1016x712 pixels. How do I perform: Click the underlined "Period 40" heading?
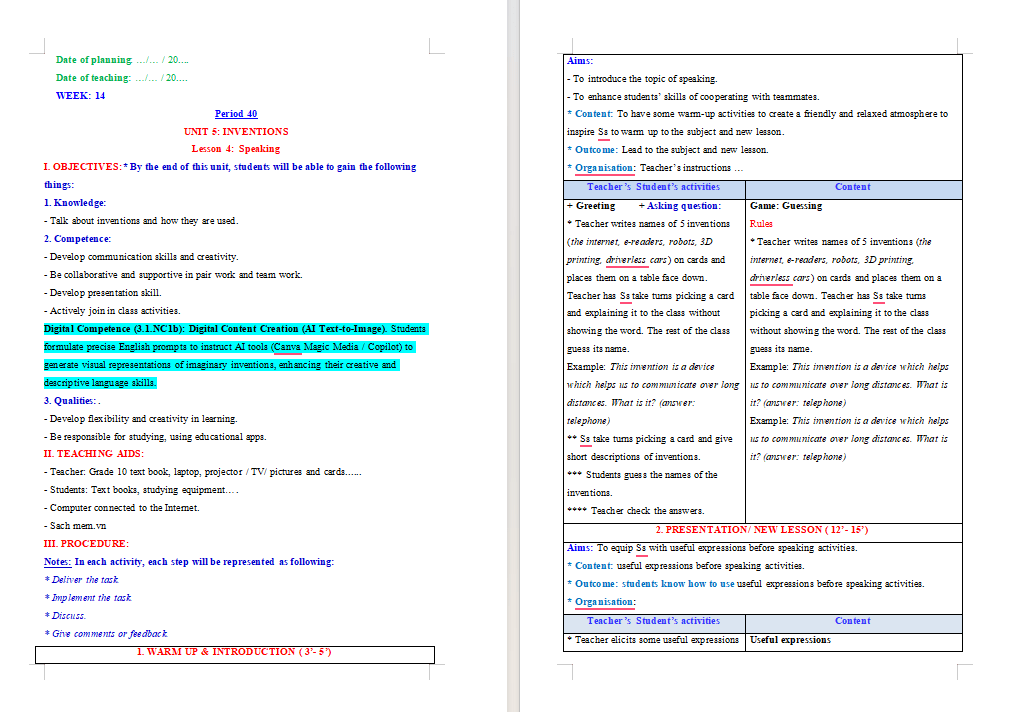tap(236, 113)
